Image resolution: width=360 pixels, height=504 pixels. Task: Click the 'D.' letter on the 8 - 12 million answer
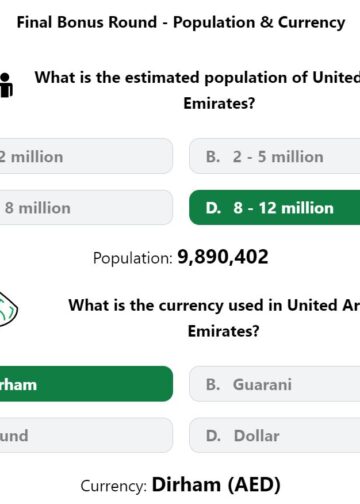click(x=213, y=208)
